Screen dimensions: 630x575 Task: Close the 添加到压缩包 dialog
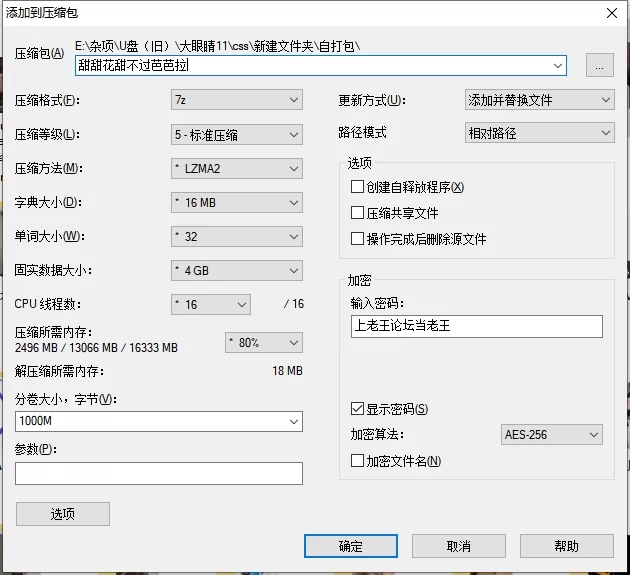(x=612, y=13)
